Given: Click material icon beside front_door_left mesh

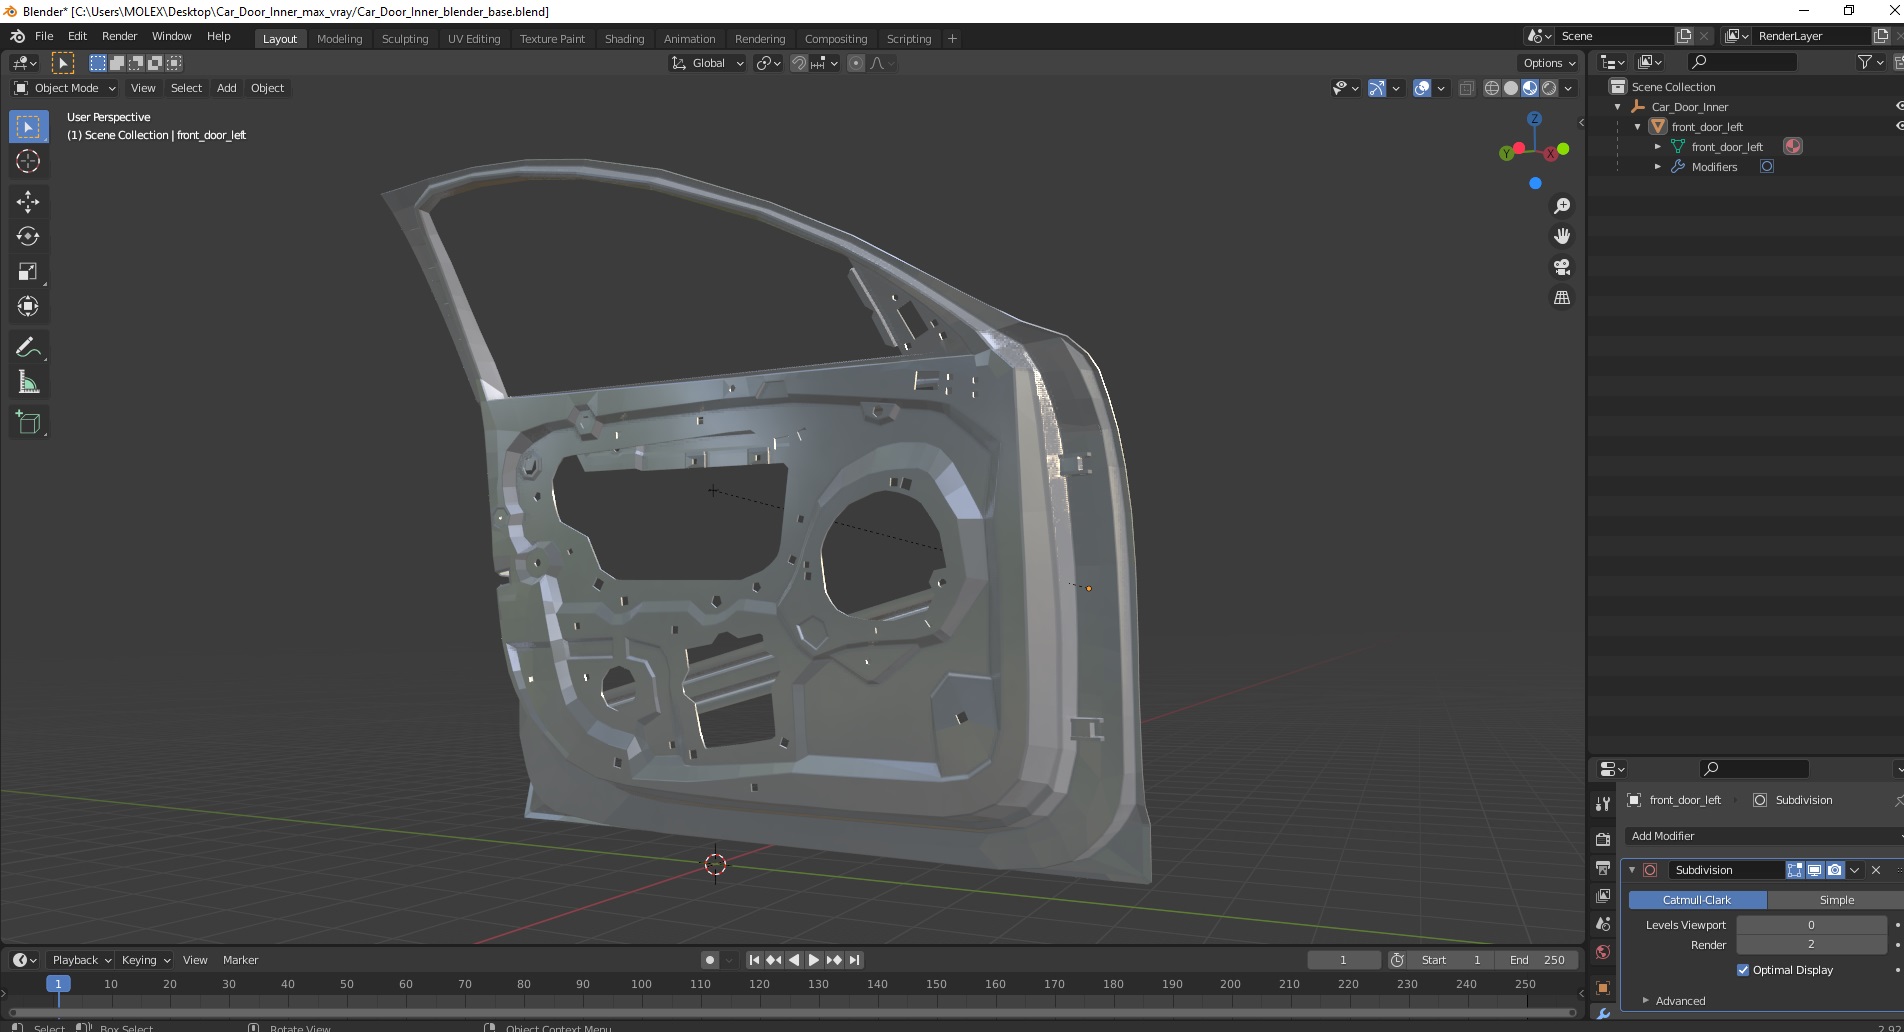Looking at the screenshot, I should pos(1793,146).
